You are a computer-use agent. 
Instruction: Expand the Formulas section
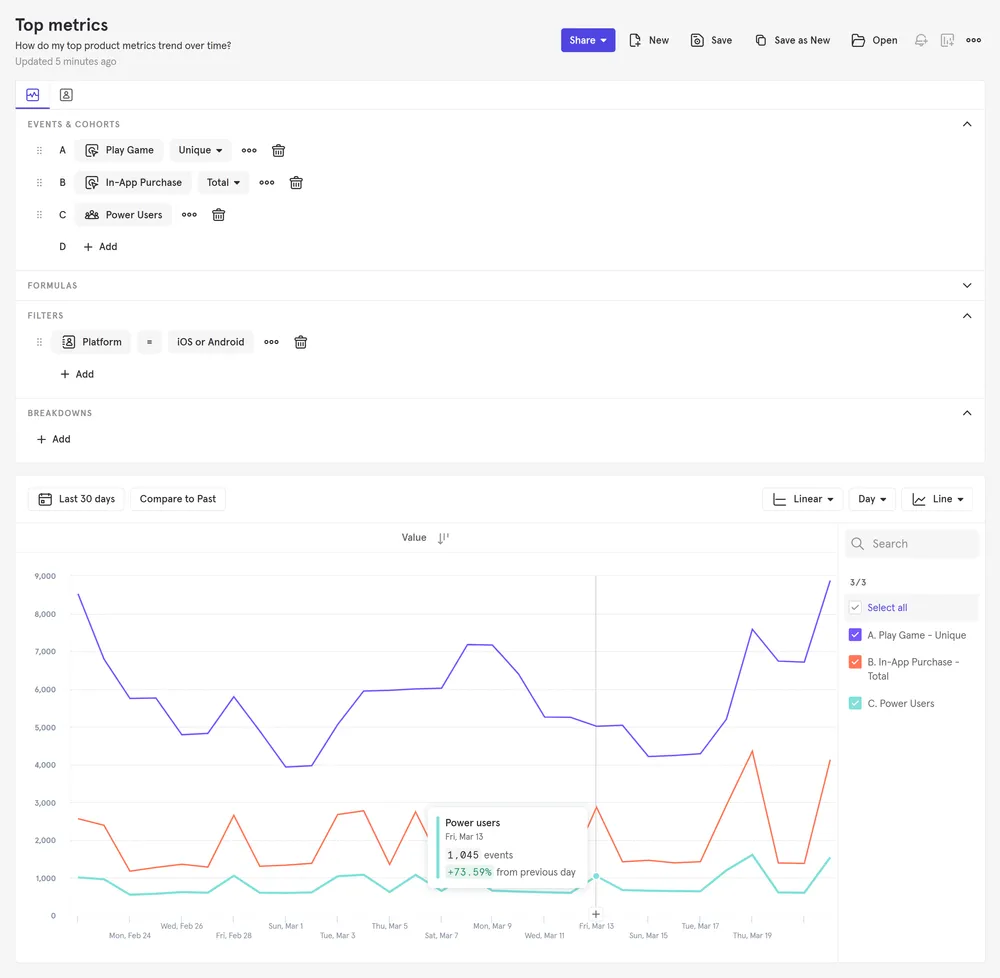(x=967, y=286)
